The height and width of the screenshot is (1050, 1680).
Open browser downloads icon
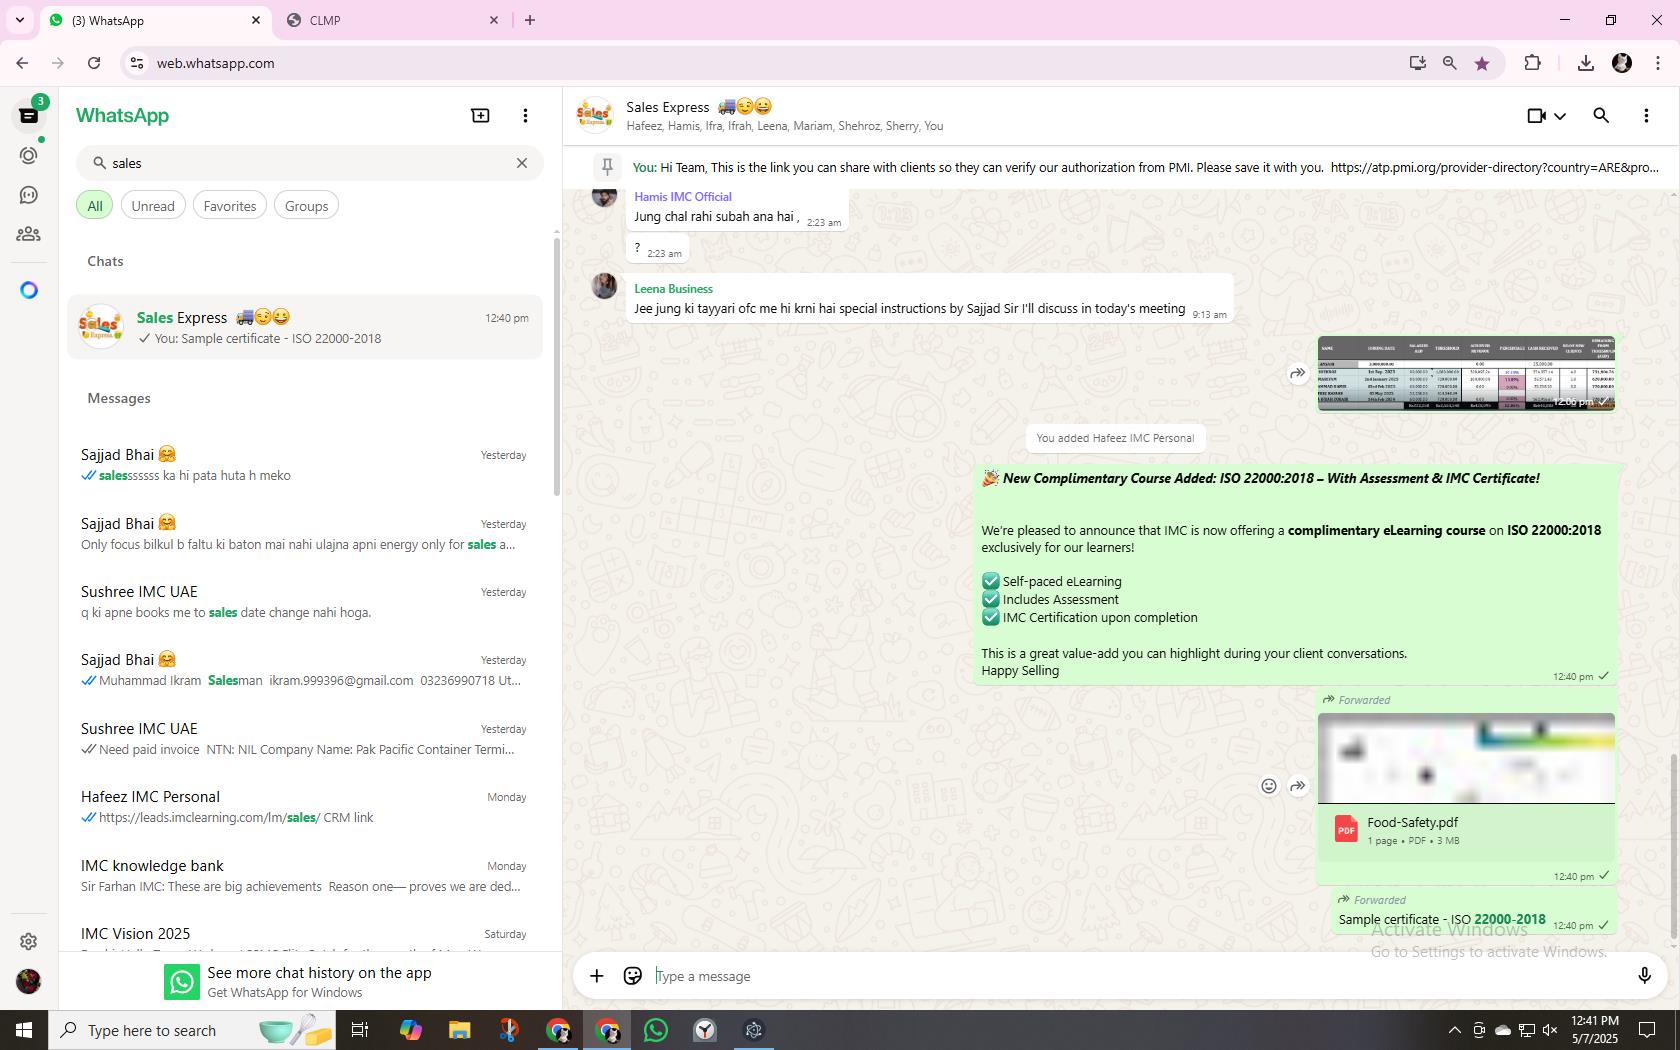(1585, 63)
